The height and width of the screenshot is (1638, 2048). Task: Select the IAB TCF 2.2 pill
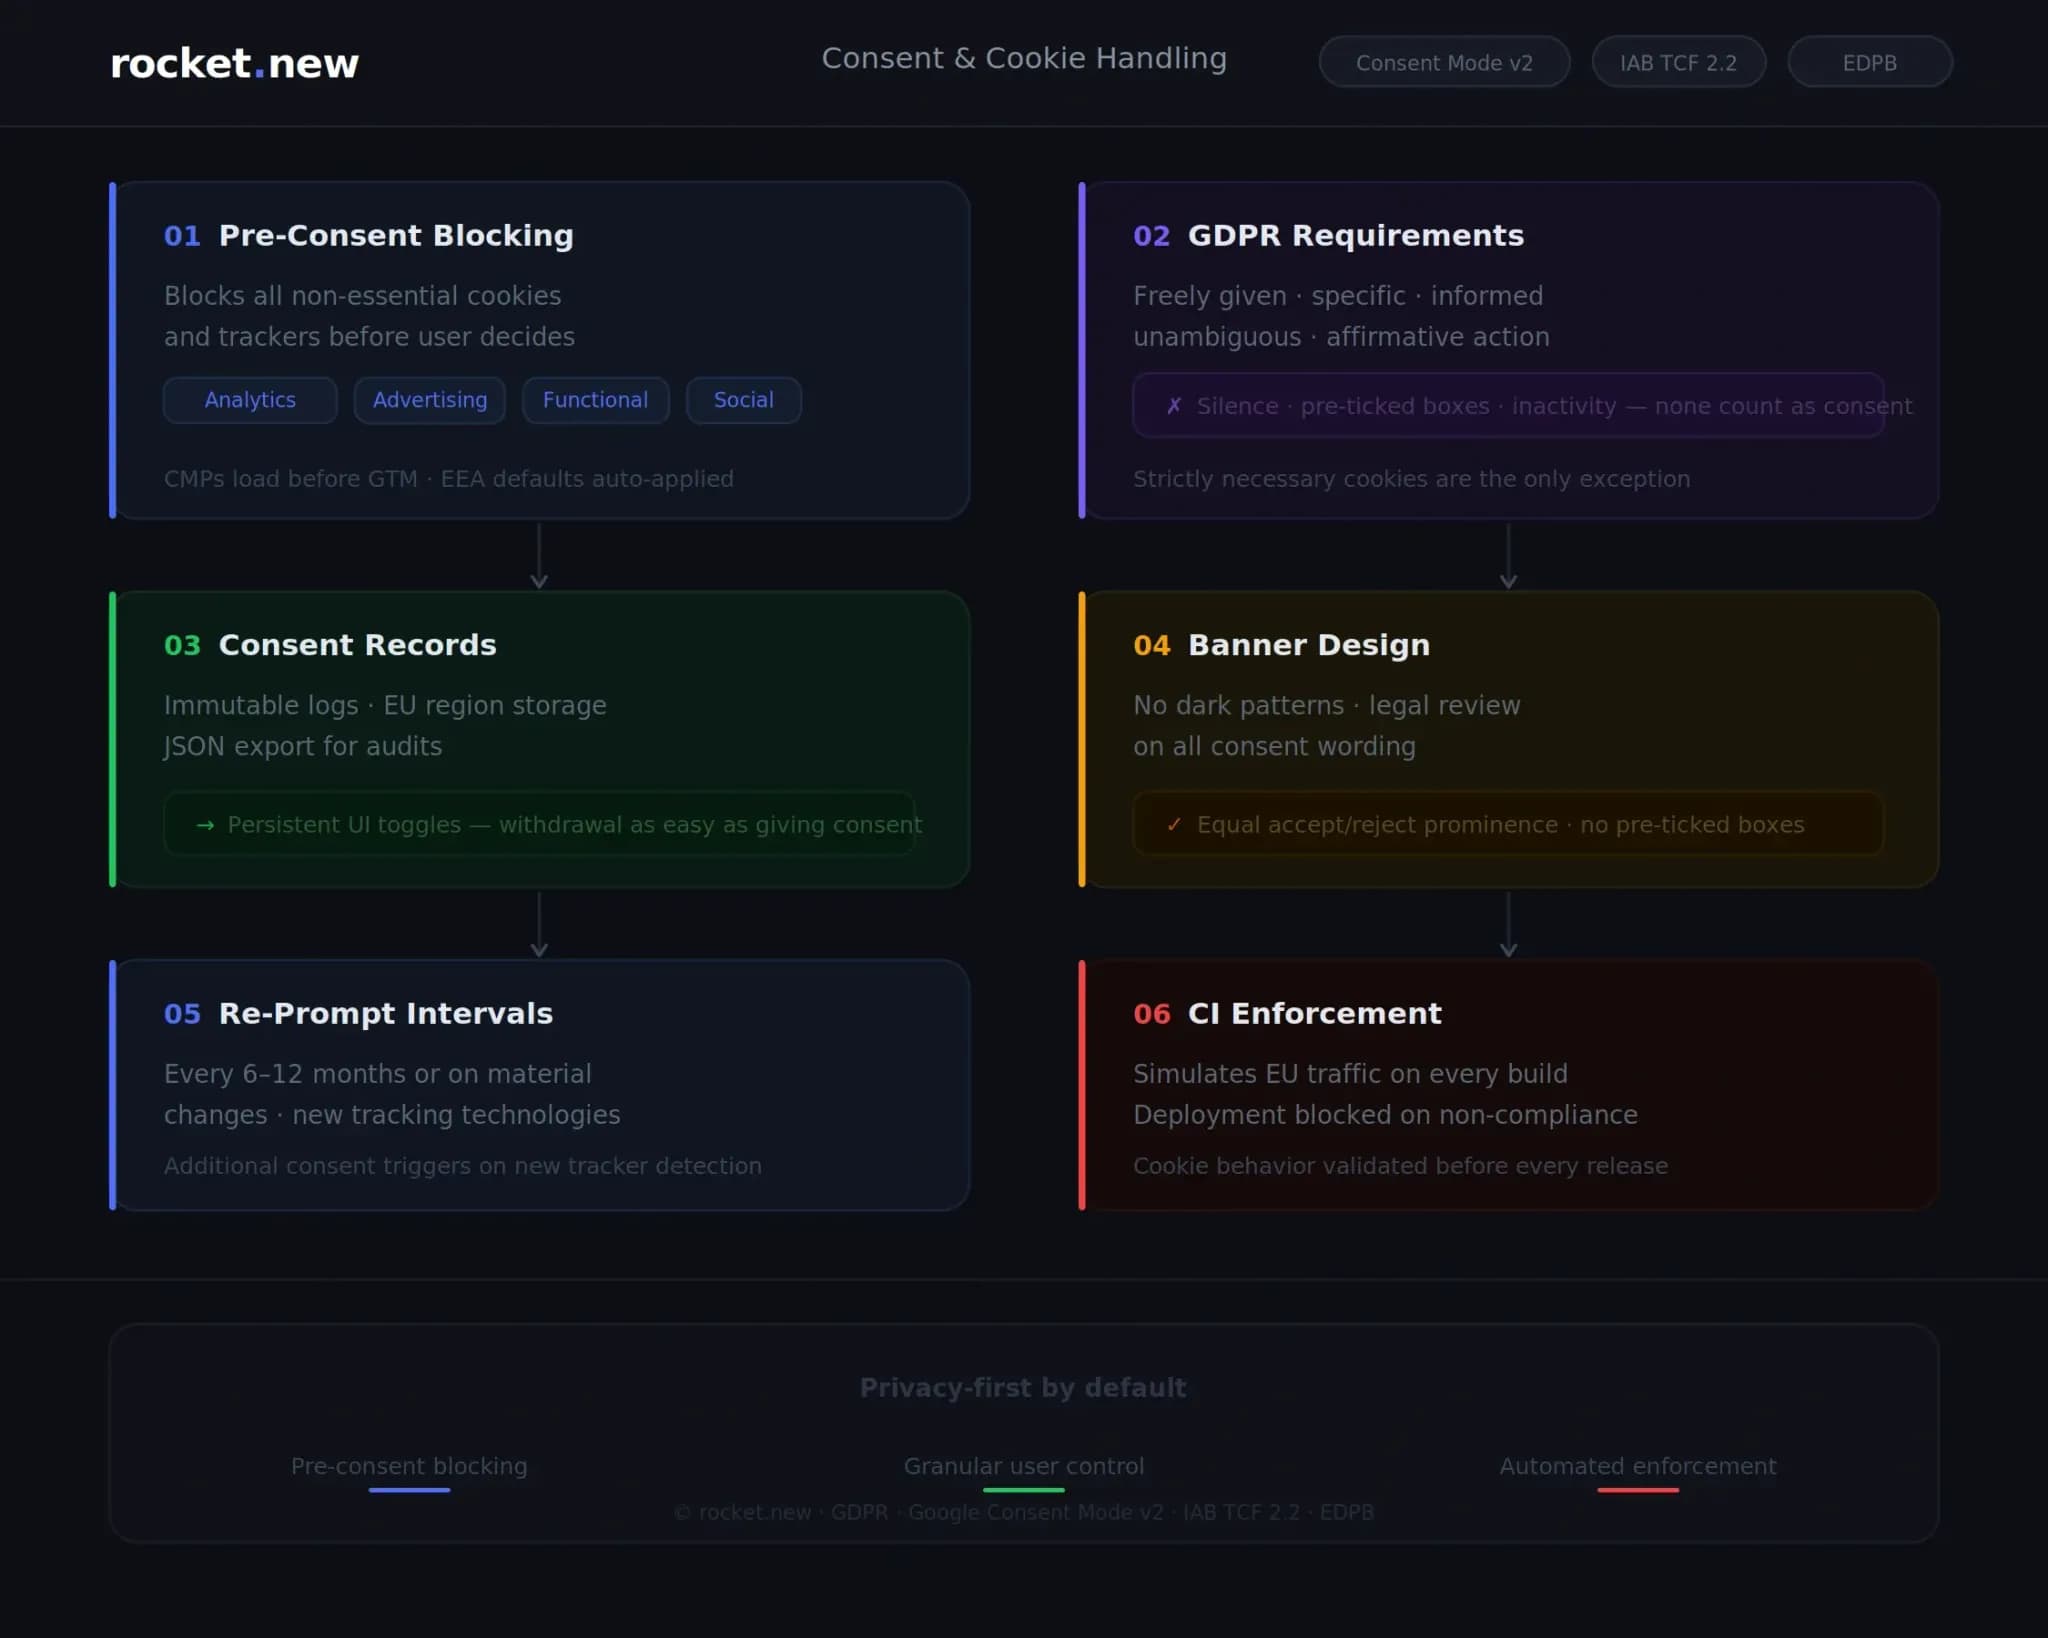pyautogui.click(x=1677, y=62)
